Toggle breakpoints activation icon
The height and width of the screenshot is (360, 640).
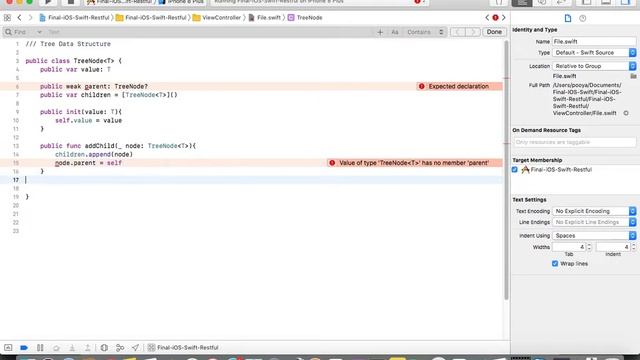24,347
